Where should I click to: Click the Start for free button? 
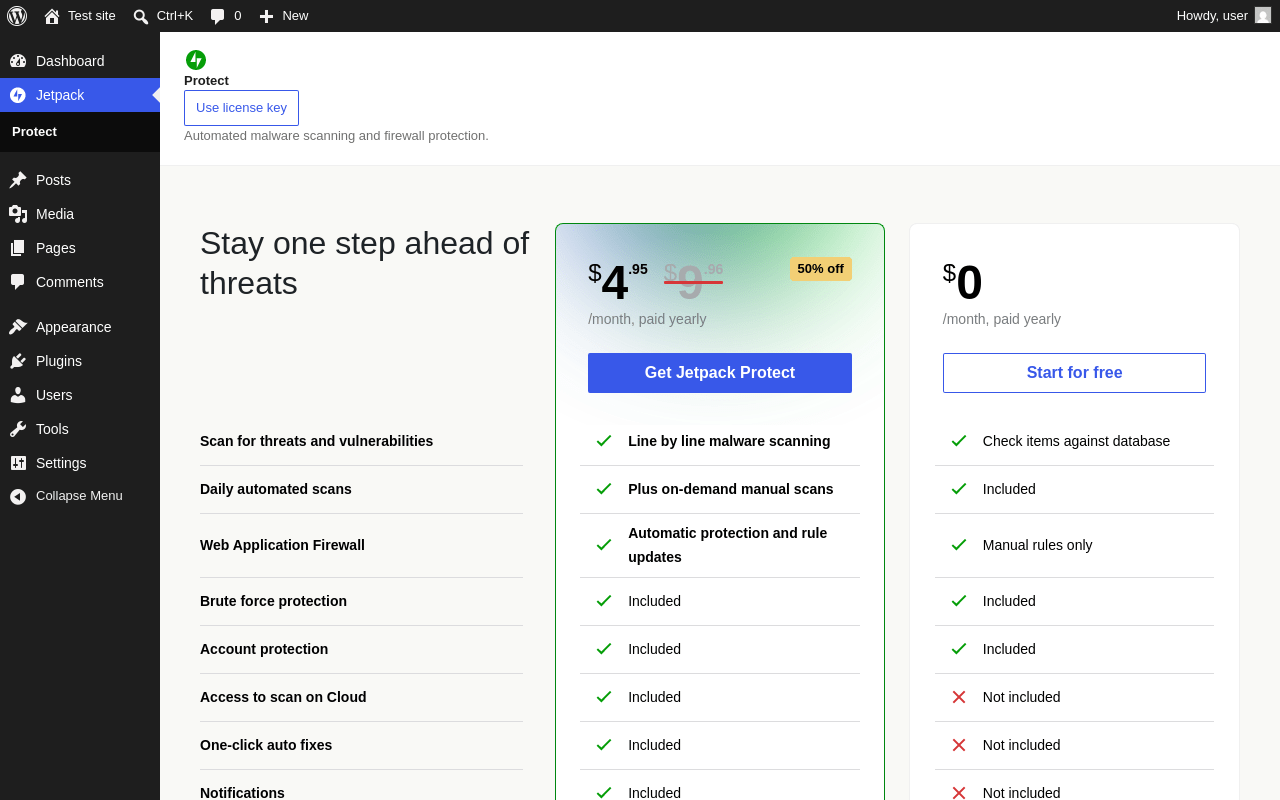coord(1074,373)
